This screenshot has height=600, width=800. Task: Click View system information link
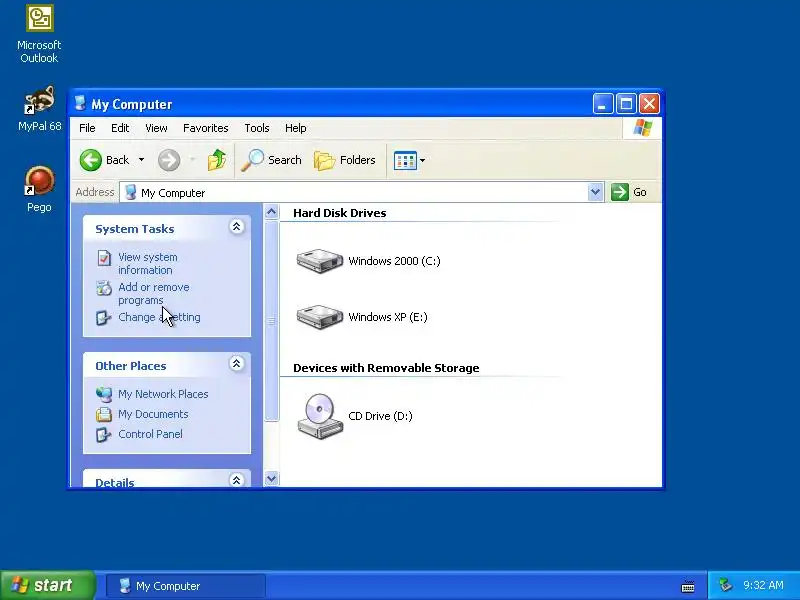click(x=148, y=263)
